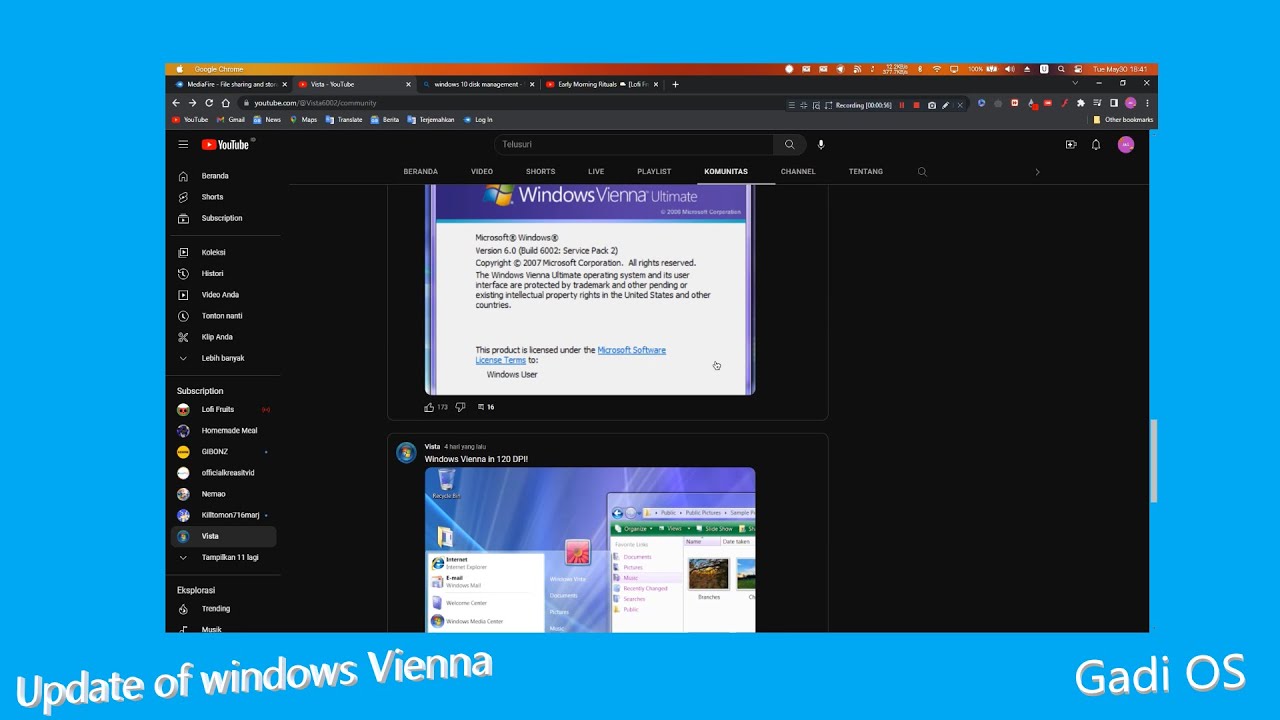Expand Lebih banyak in sidebar
Screen dimensions: 1280x720
coord(222,358)
